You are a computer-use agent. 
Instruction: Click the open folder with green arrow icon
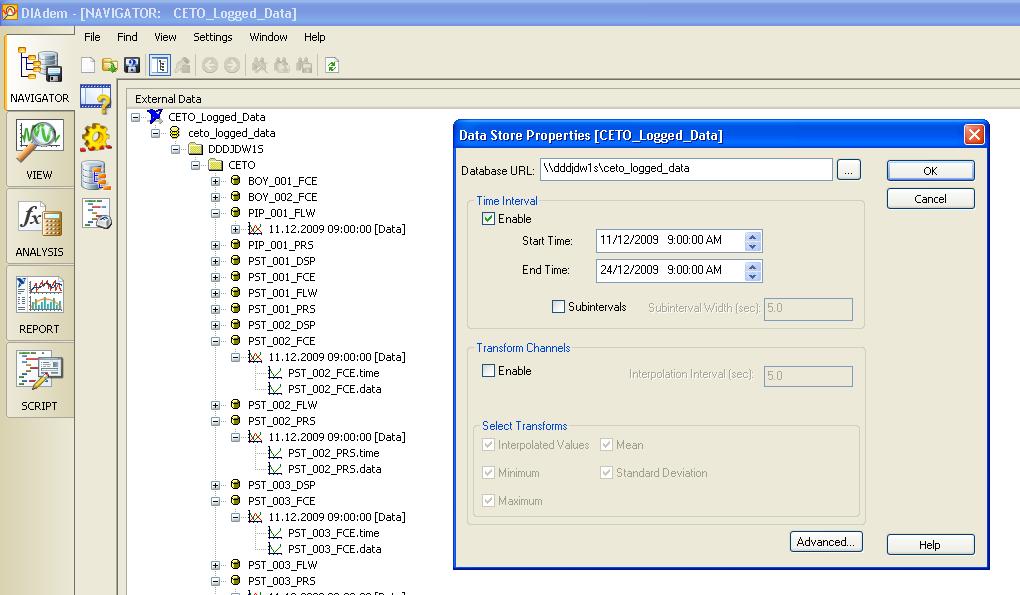click(110, 65)
